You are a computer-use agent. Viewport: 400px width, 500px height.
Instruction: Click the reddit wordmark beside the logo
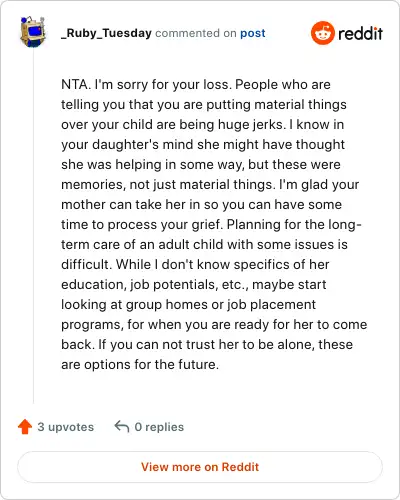point(360,33)
